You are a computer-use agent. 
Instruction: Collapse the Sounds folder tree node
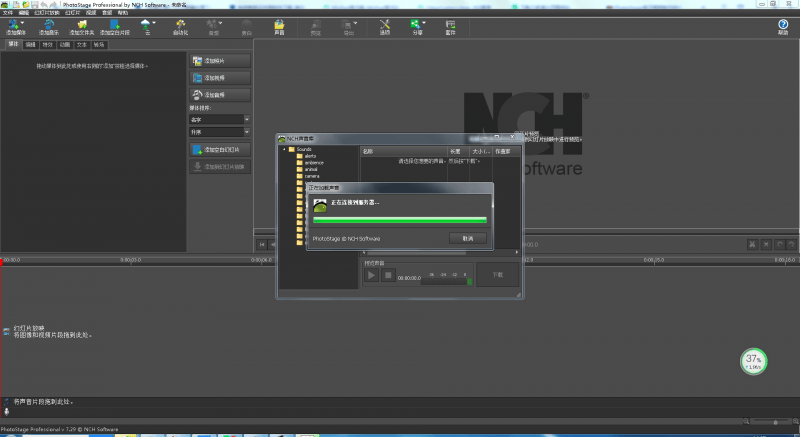[285, 149]
